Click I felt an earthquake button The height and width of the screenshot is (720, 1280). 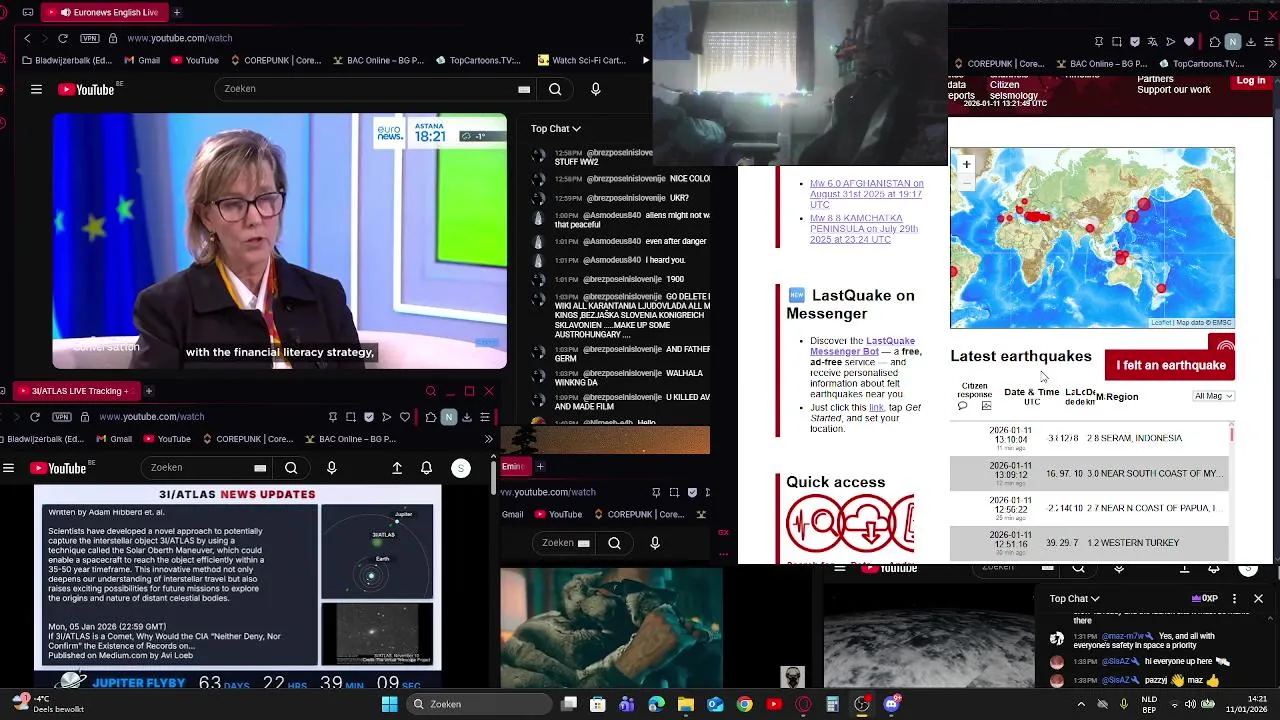pos(1170,365)
